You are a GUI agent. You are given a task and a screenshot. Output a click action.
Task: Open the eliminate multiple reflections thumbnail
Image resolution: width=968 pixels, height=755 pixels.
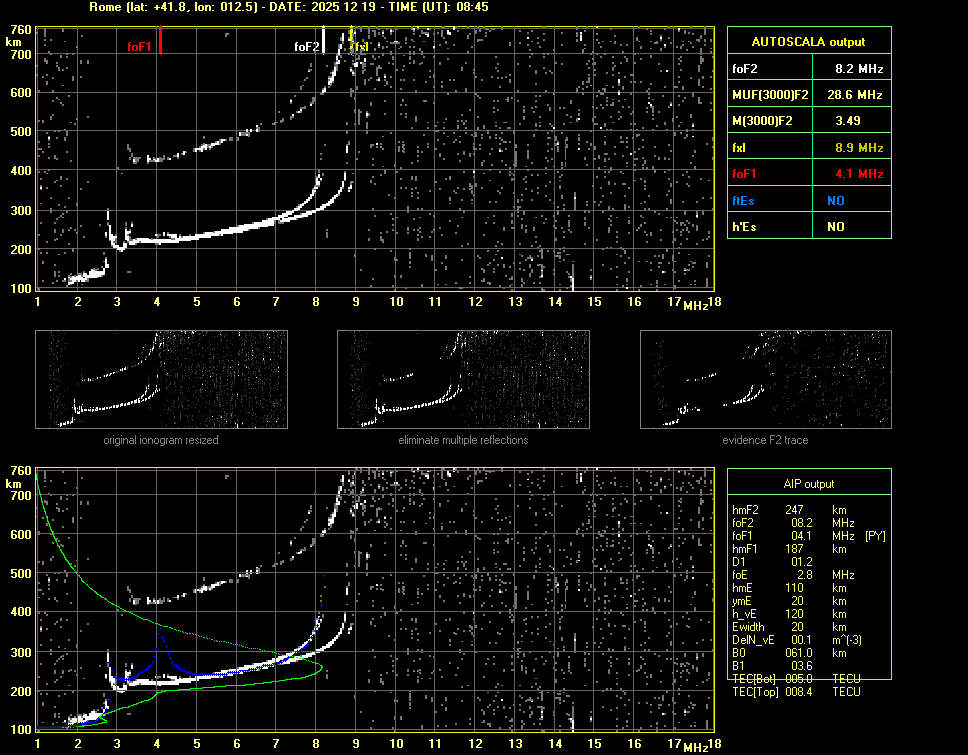click(x=463, y=379)
